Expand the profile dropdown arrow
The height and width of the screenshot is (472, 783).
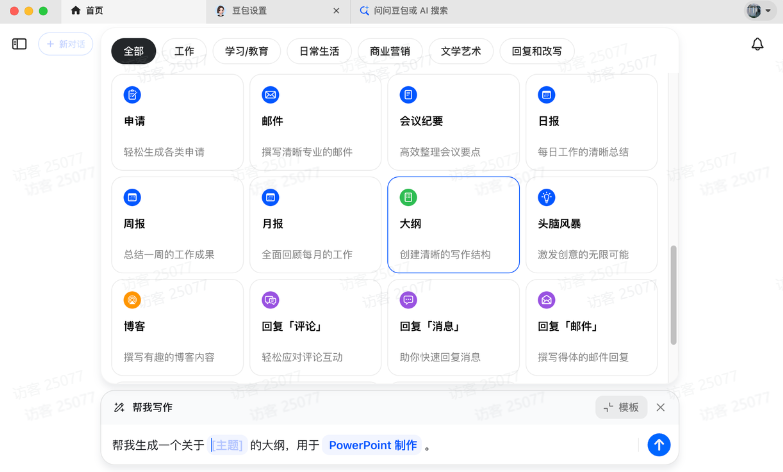coord(768,10)
